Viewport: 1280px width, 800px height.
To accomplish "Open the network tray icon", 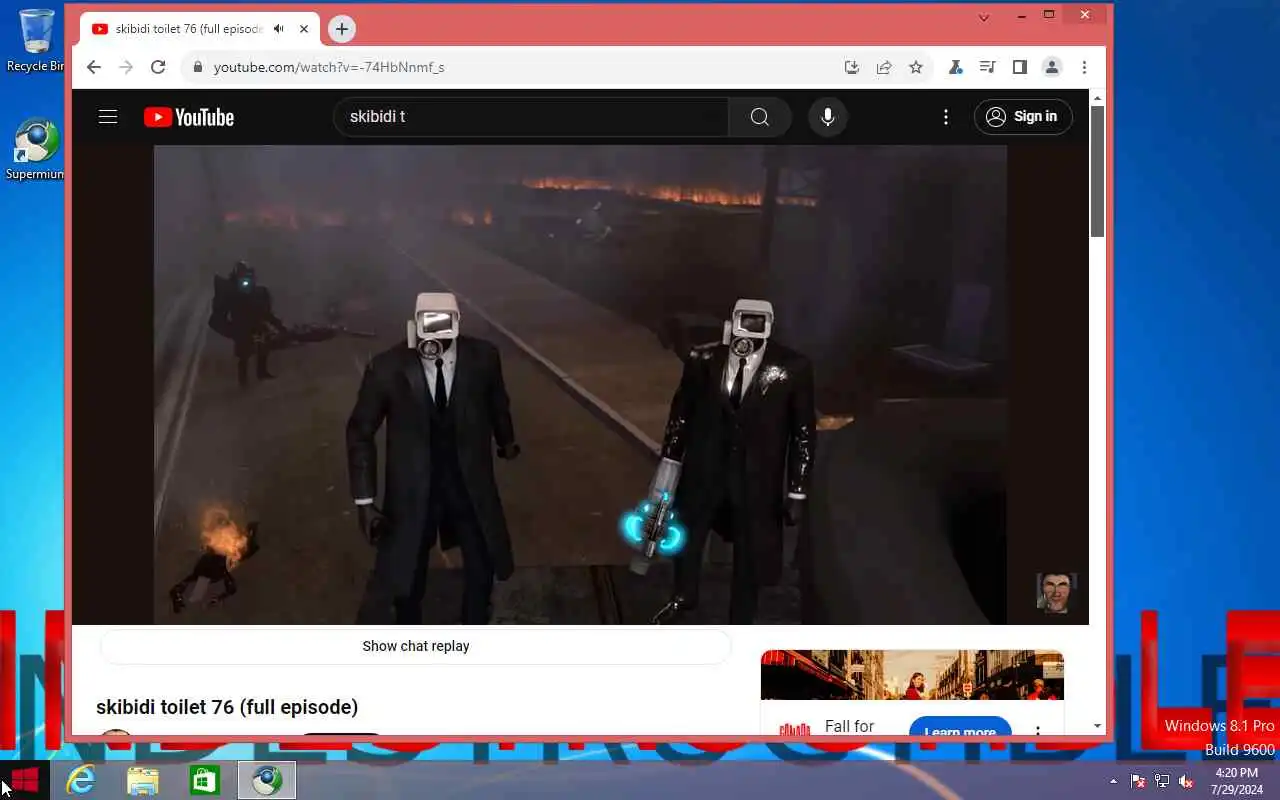I will [1162, 781].
